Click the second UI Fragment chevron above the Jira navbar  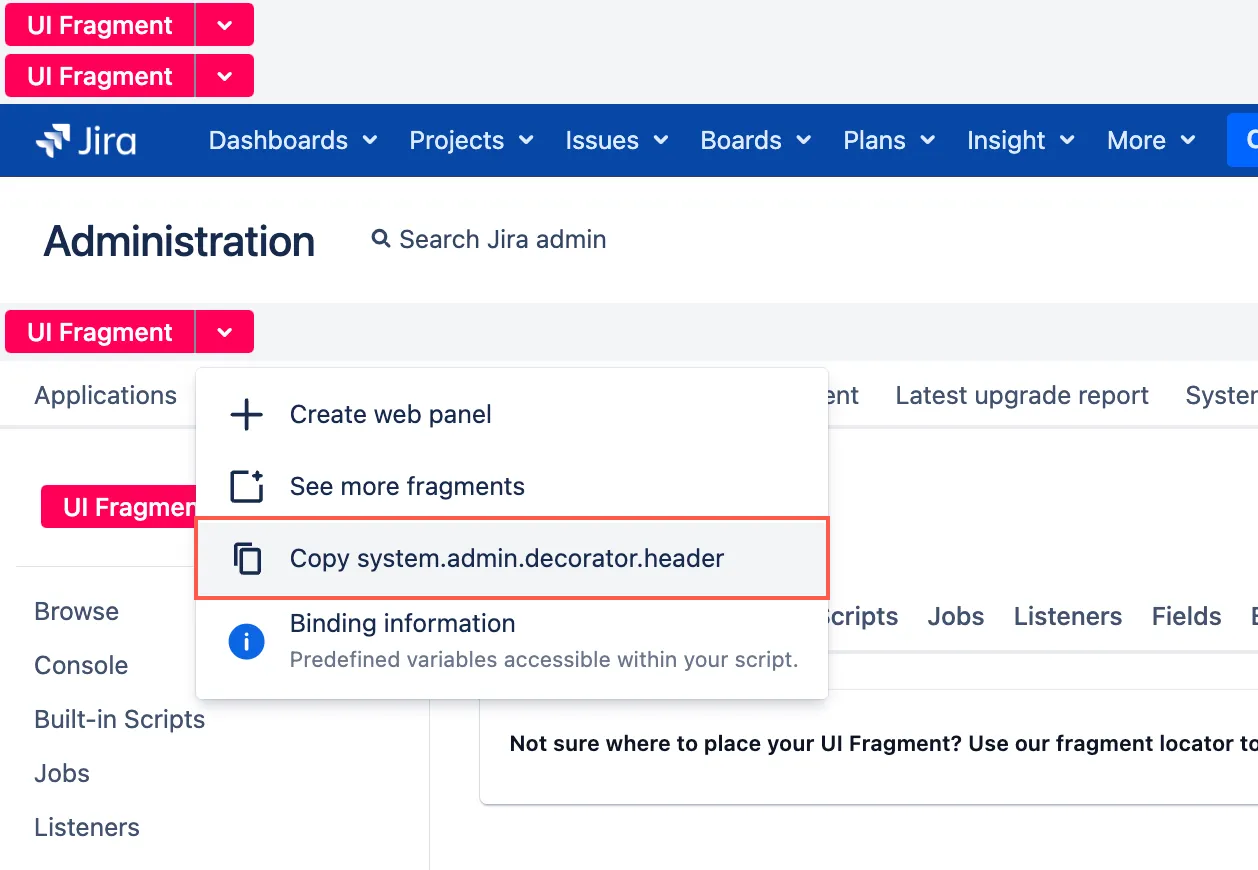[225, 76]
